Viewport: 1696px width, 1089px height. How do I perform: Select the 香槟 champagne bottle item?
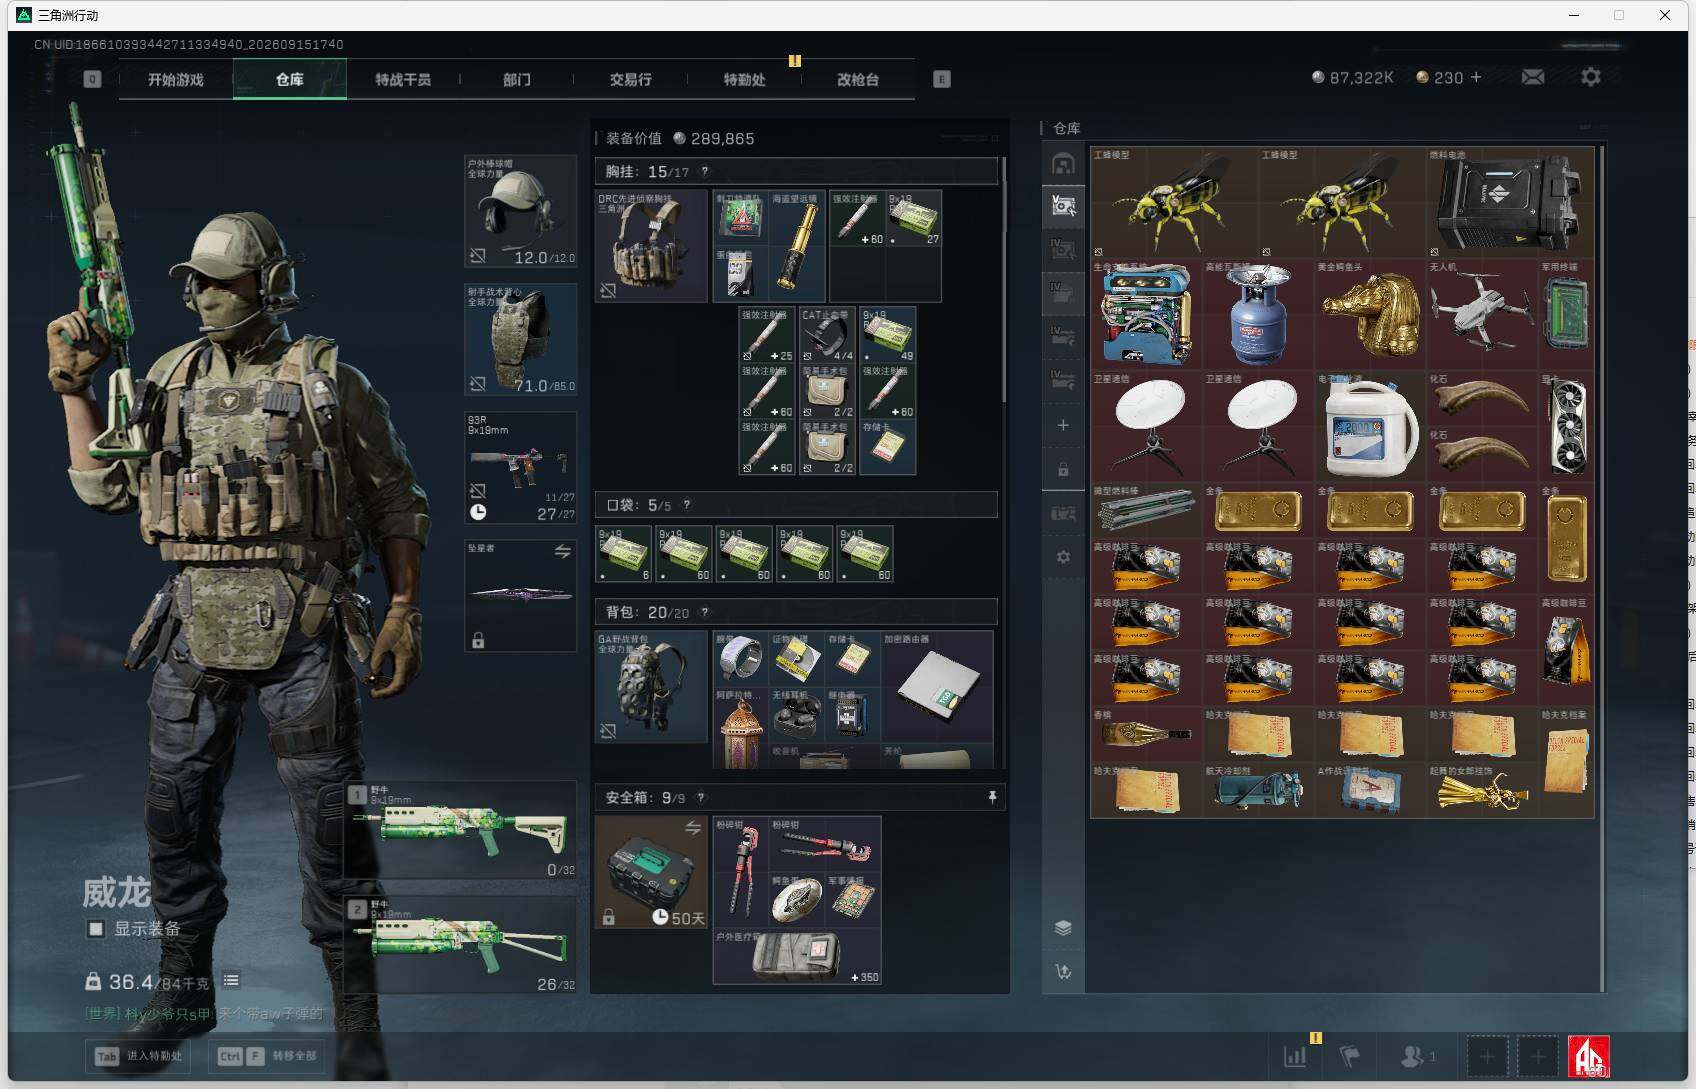(x=1146, y=735)
